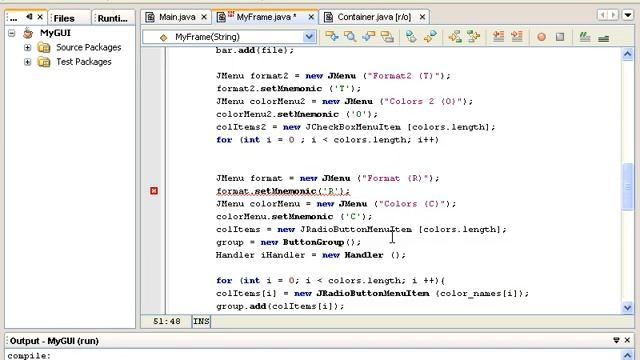Click the 'colorMenu2.setMnemonic ('O');' line
640x360 pixels.
pos(297,114)
